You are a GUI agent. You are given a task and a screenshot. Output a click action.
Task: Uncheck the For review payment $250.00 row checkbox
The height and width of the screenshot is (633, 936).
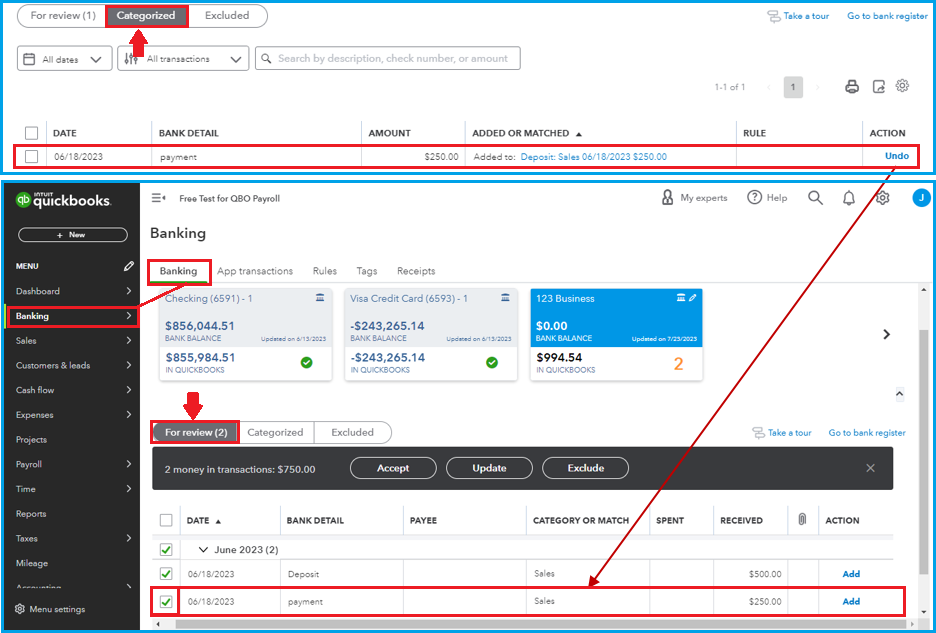167,602
